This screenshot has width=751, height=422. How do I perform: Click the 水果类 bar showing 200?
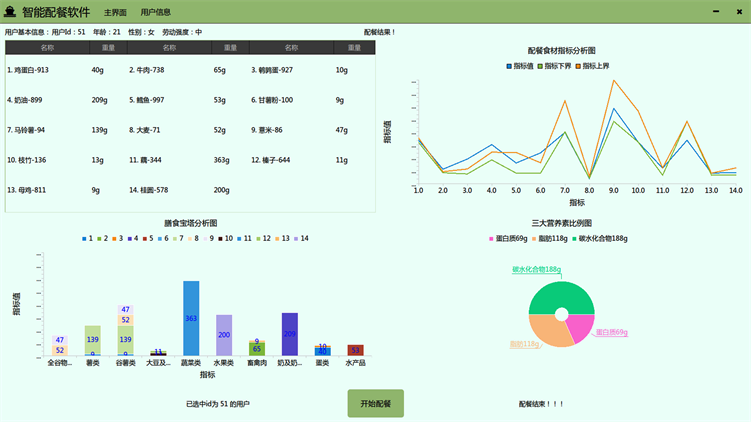point(224,335)
